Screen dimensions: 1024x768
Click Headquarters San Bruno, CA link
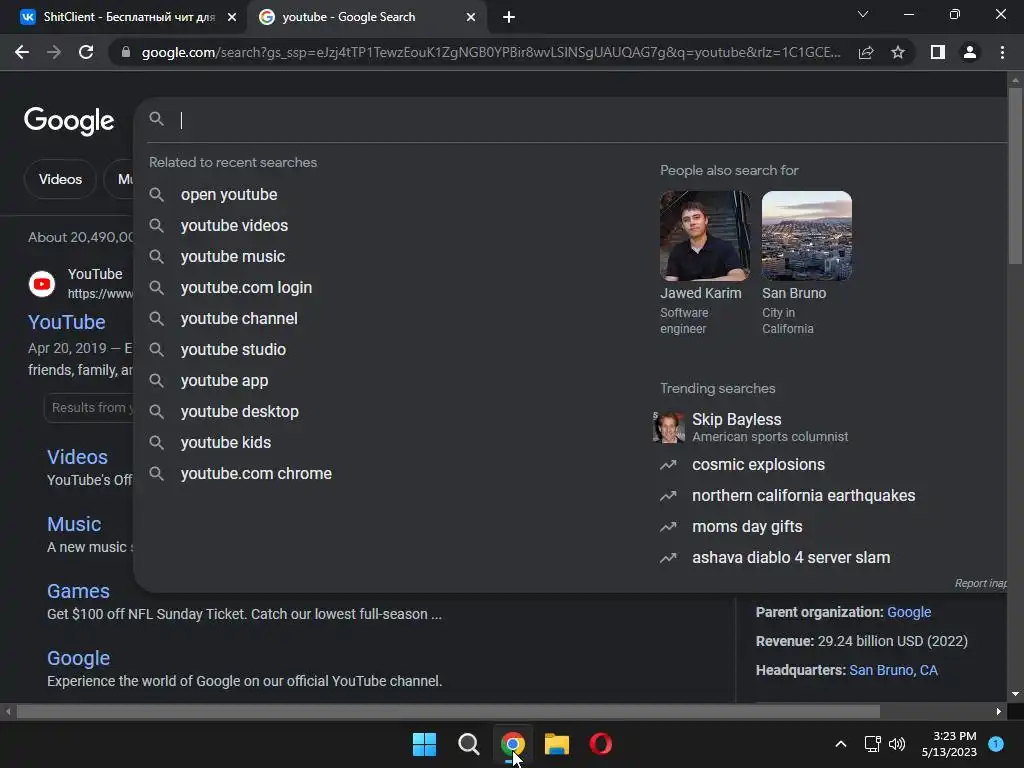(x=893, y=670)
